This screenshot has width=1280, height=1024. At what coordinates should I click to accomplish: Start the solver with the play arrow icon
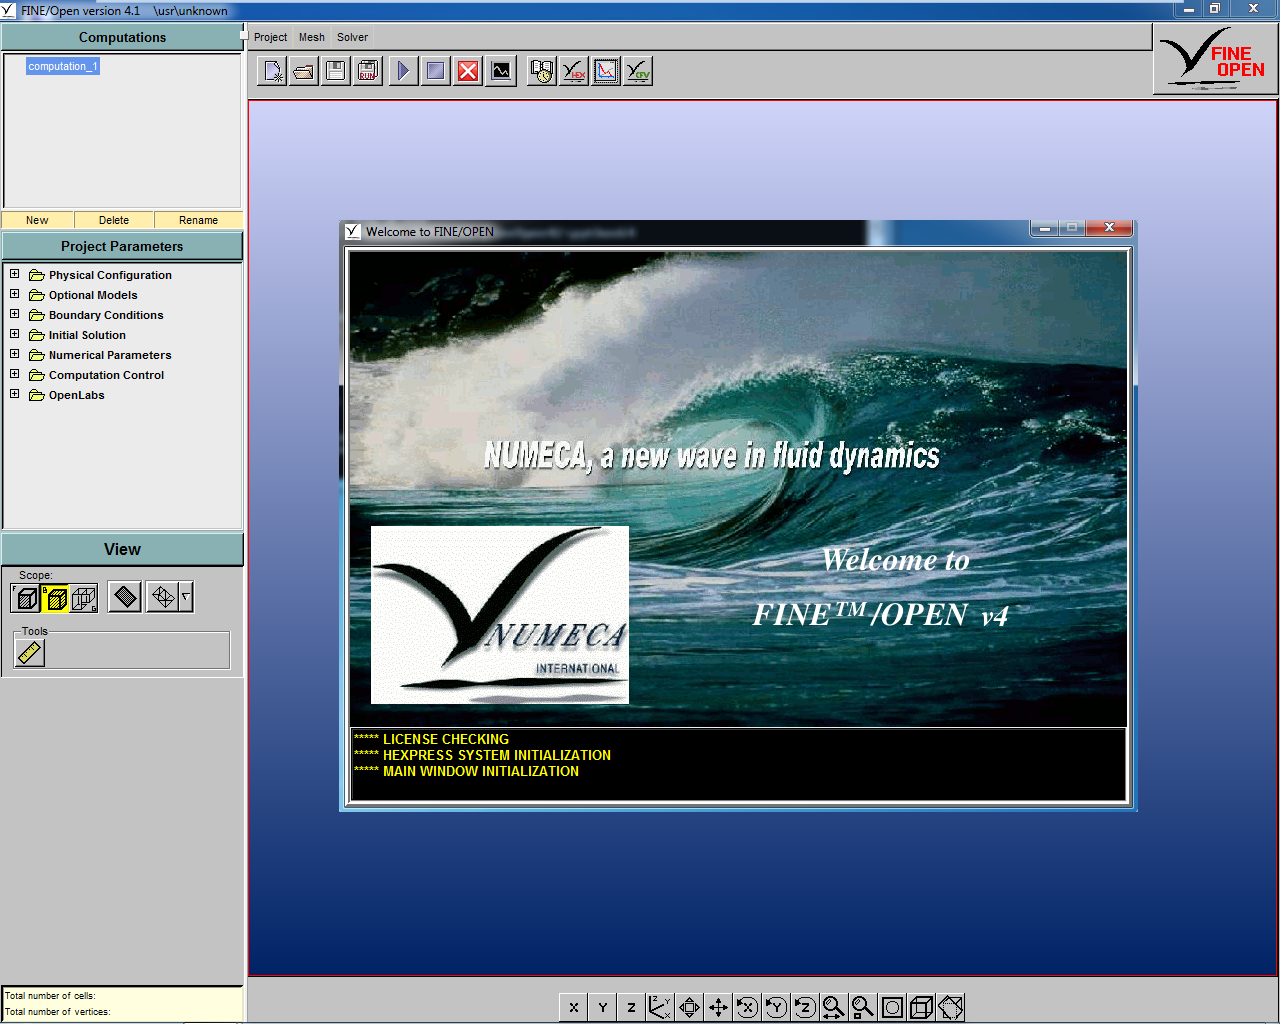point(403,71)
